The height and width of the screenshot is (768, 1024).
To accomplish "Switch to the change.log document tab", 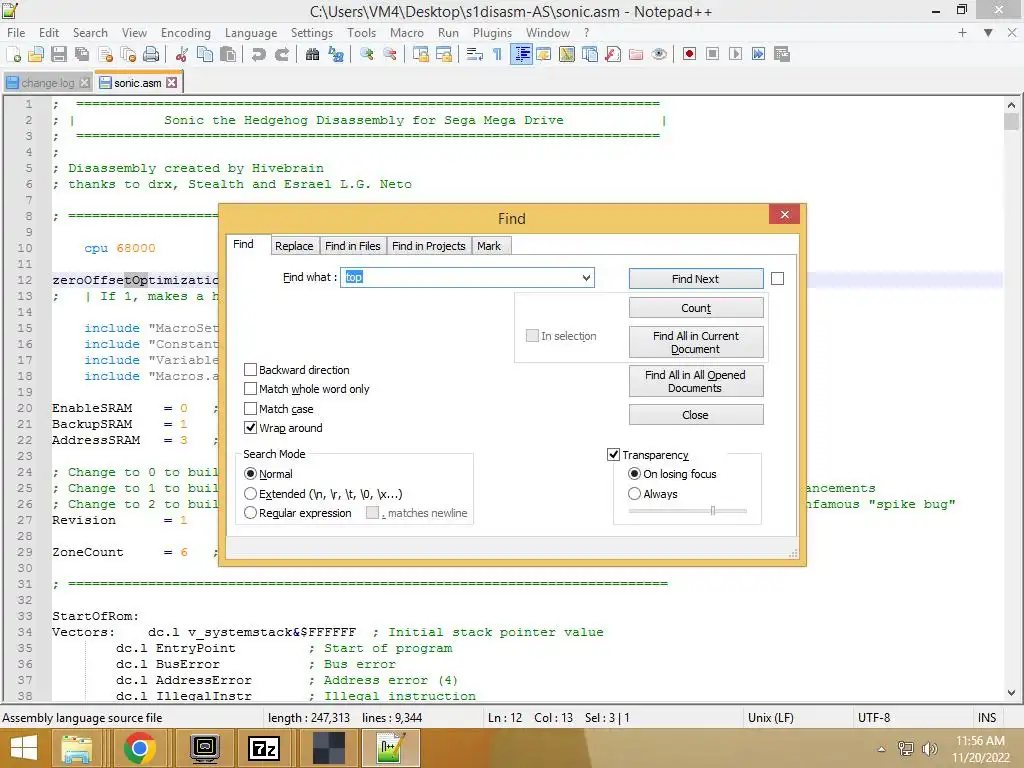I will pyautogui.click(x=48, y=83).
